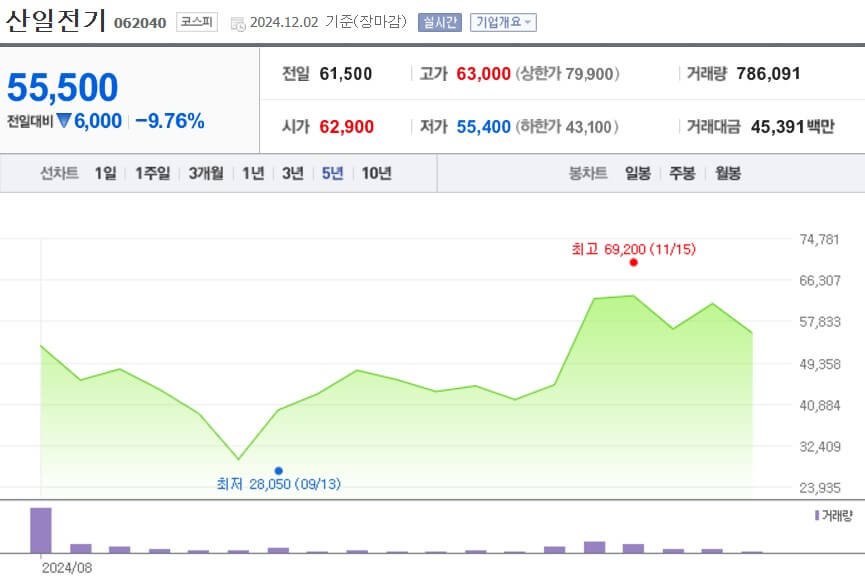Switch to the 3년 chart tab

[x=291, y=172]
